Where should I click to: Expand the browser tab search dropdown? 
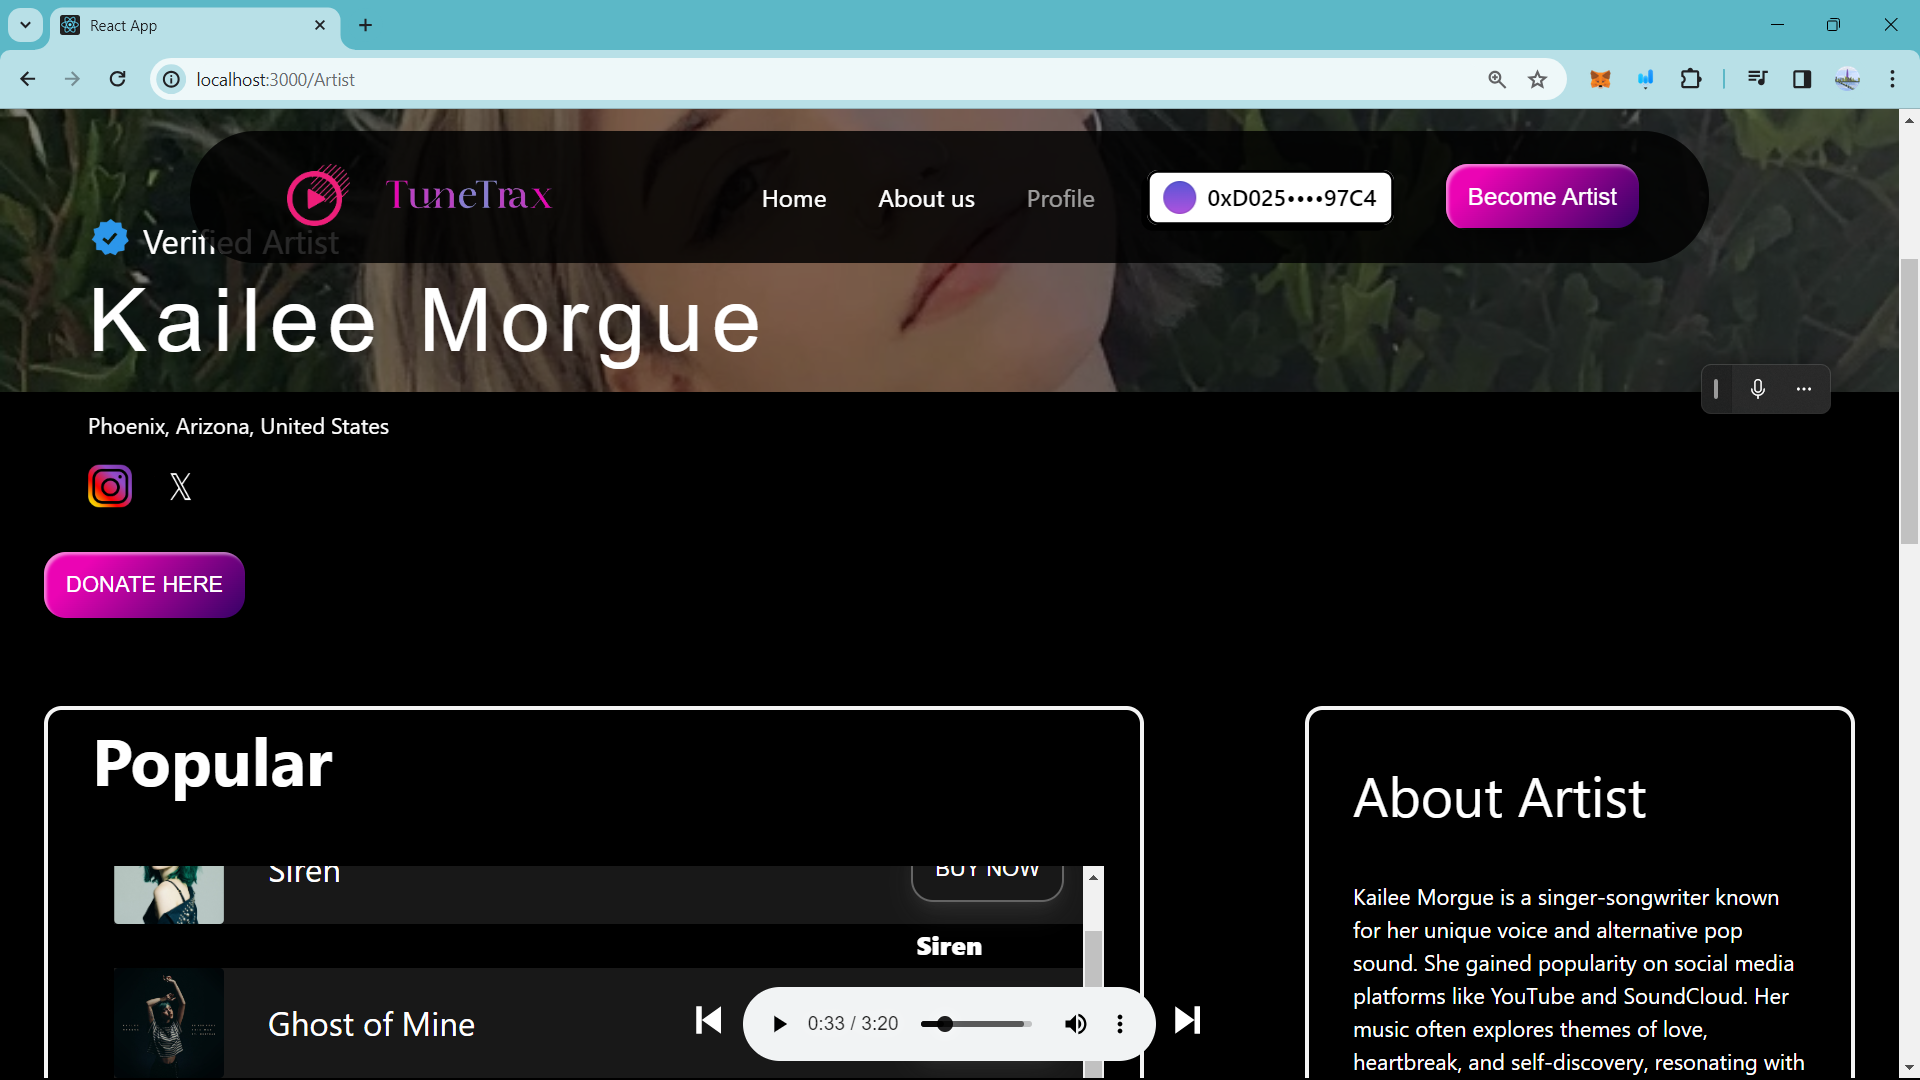click(x=25, y=25)
